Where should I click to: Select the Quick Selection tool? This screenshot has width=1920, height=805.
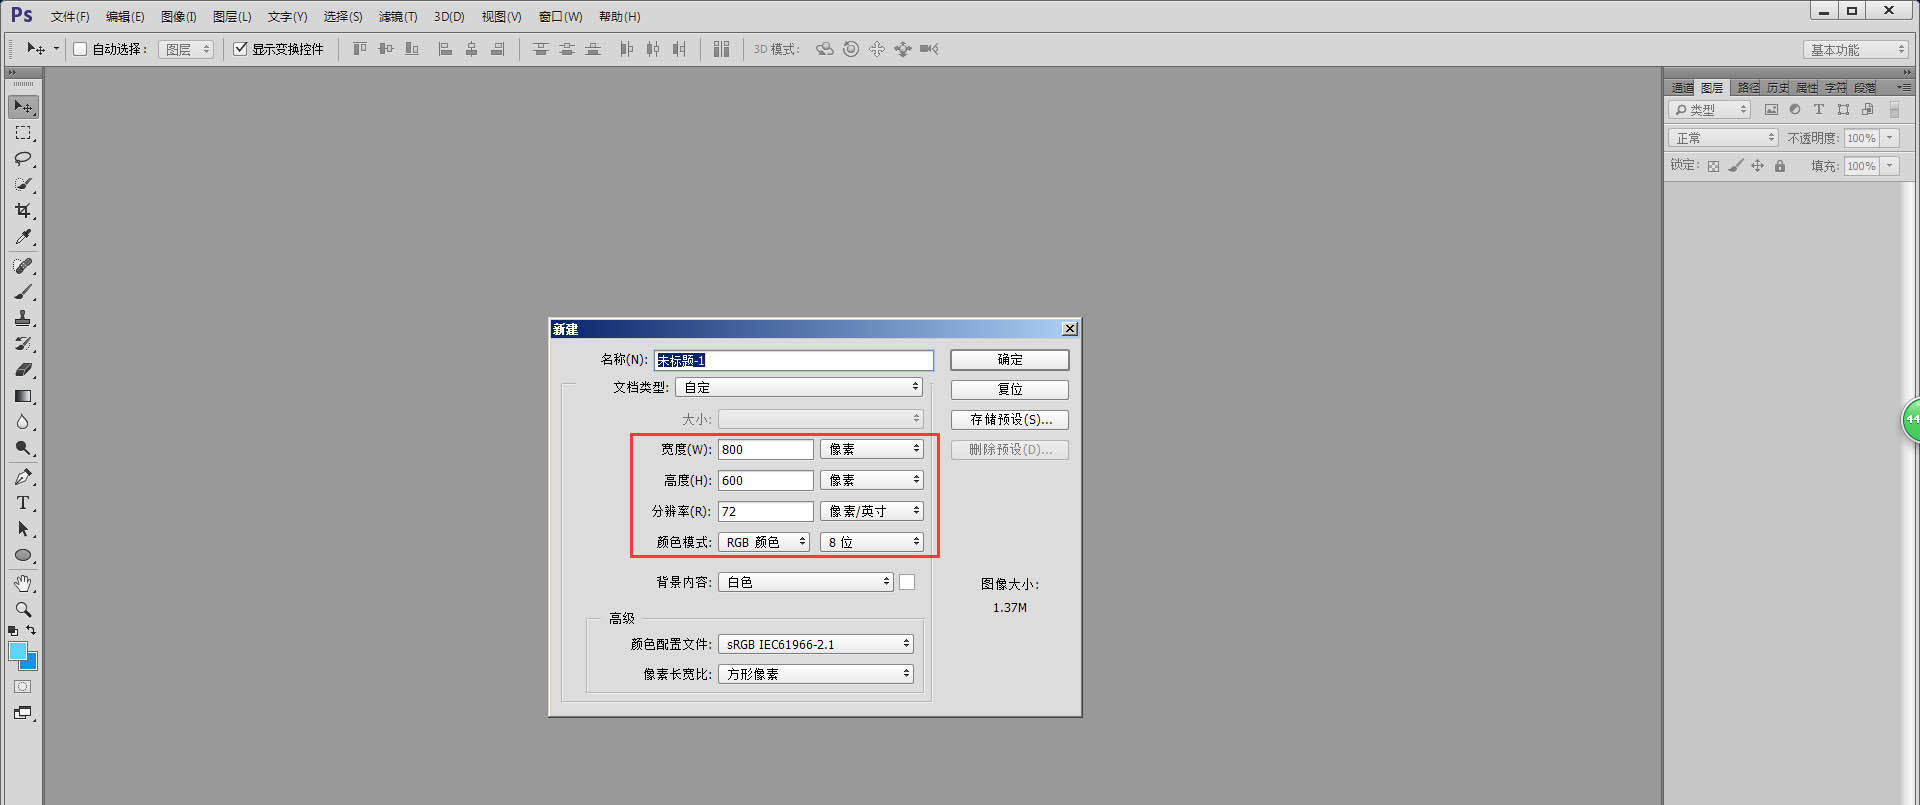pos(23,185)
